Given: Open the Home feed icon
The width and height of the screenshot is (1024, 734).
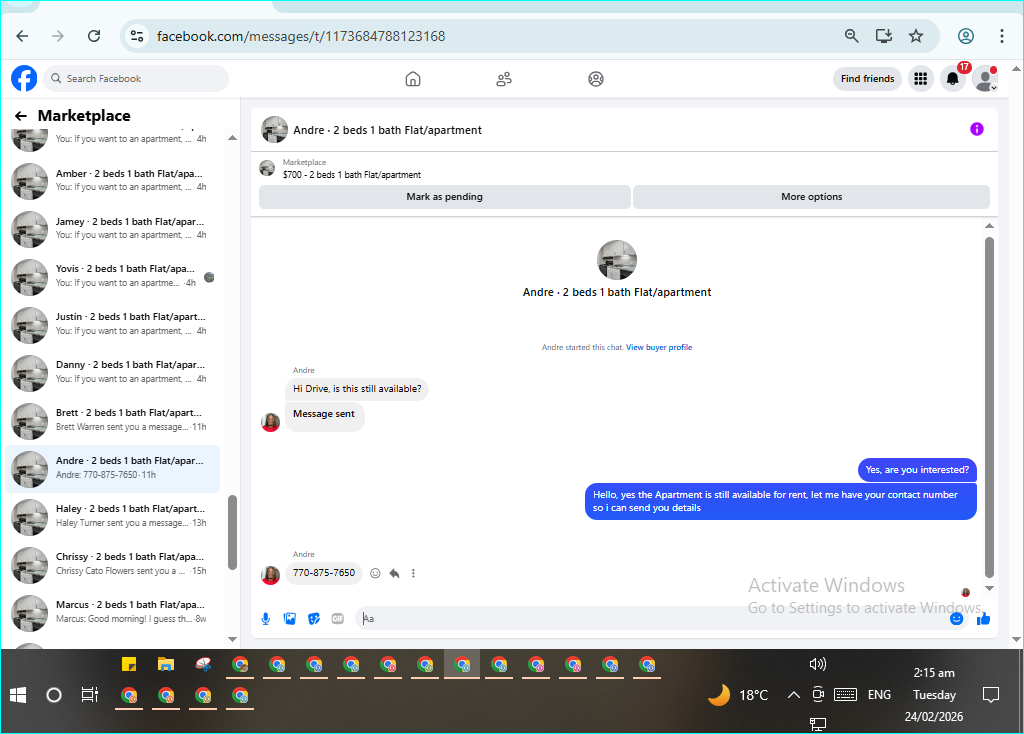Looking at the screenshot, I should [x=413, y=79].
